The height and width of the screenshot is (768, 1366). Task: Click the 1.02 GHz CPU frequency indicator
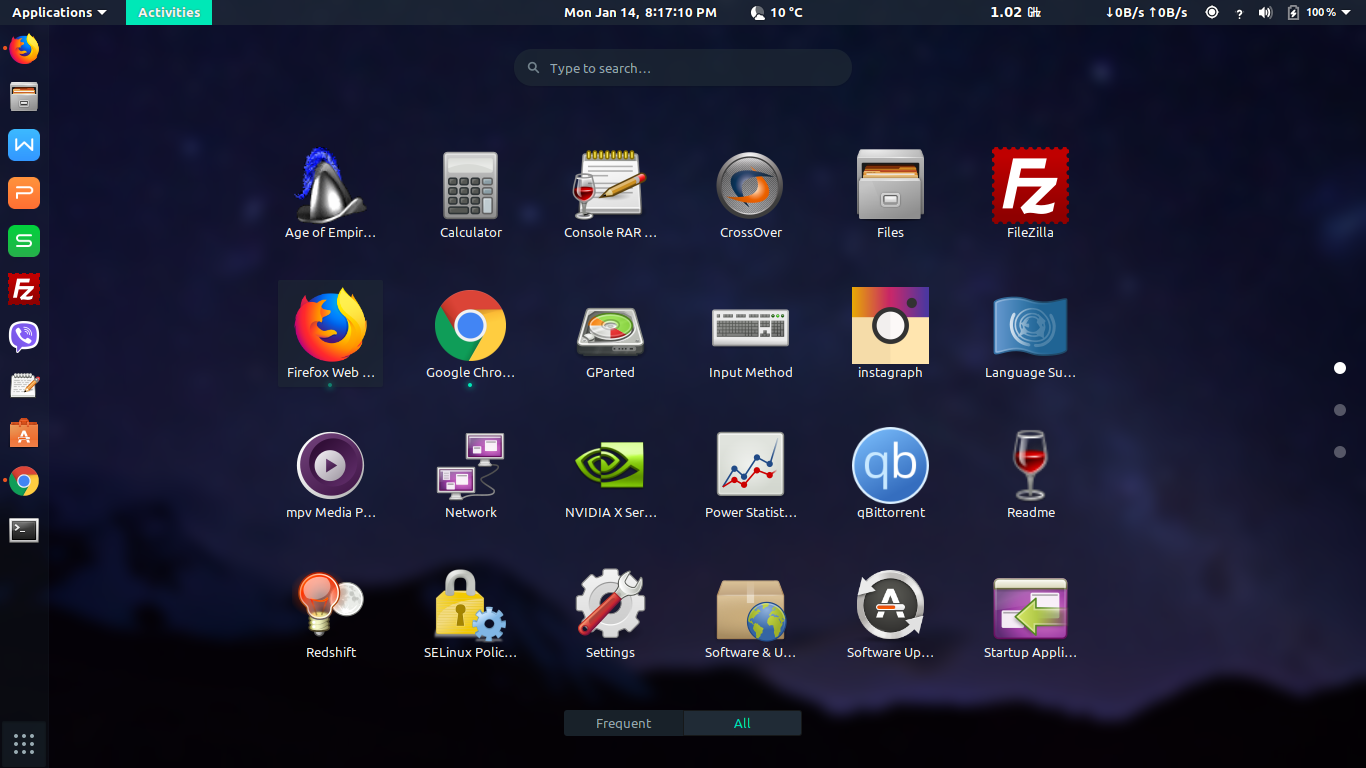point(1015,12)
